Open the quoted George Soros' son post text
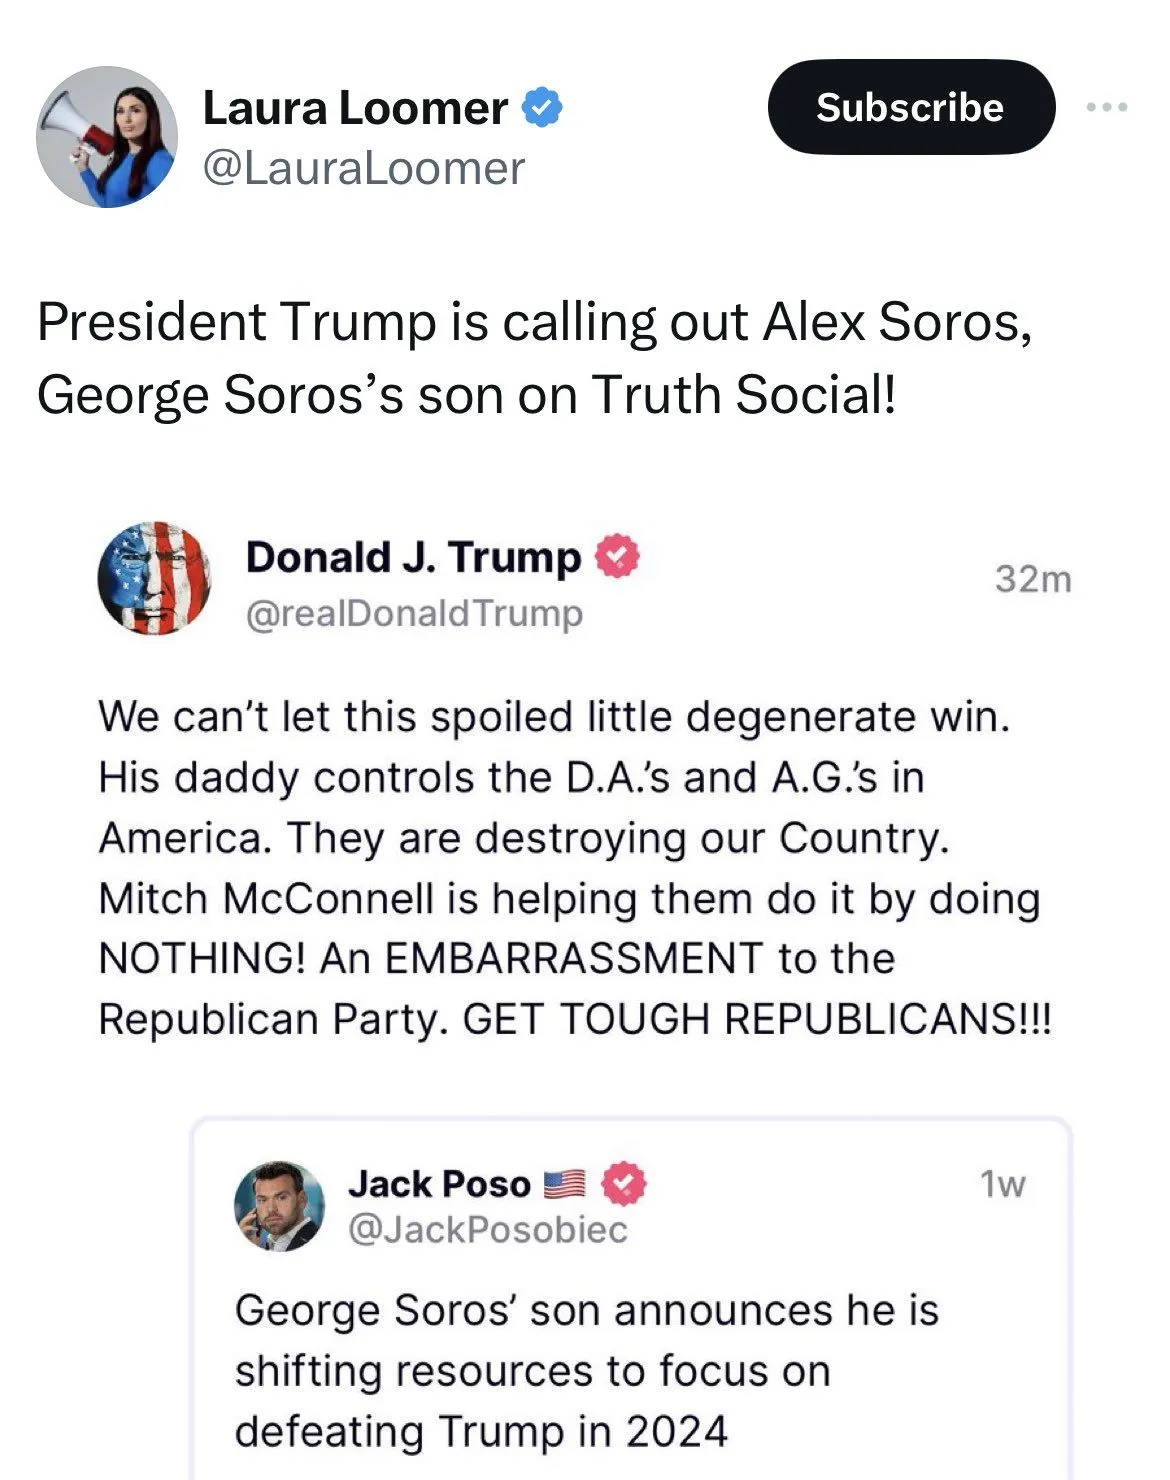 point(586,1370)
